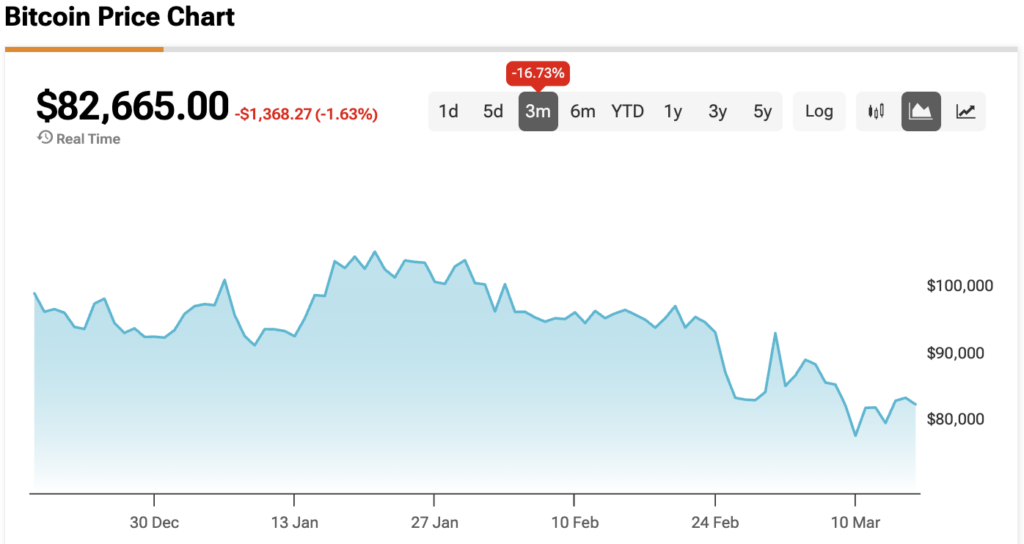
Task: View the 1y price range
Action: pyautogui.click(x=673, y=111)
